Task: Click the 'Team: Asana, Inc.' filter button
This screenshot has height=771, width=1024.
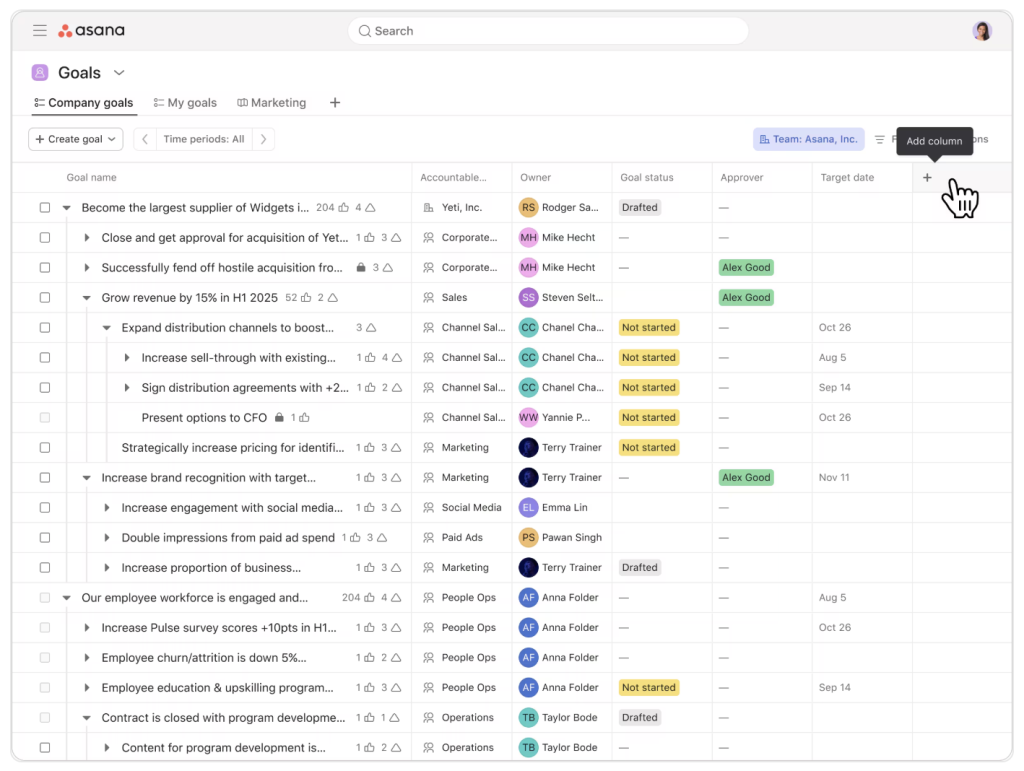Action: click(808, 140)
